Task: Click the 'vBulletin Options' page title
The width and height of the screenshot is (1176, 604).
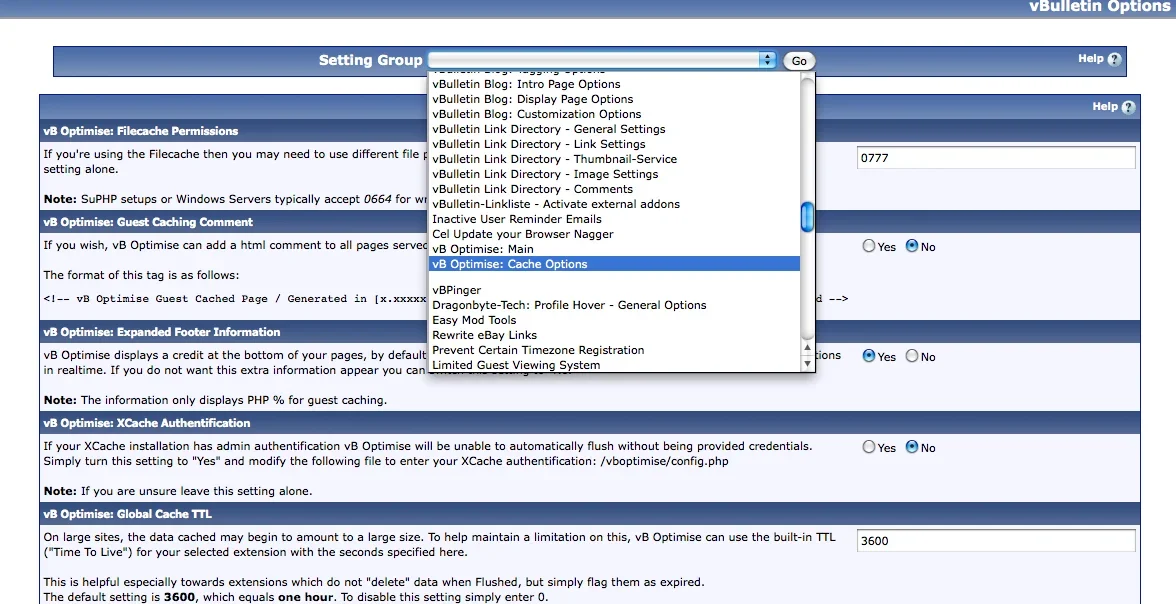Action: 1098,6
